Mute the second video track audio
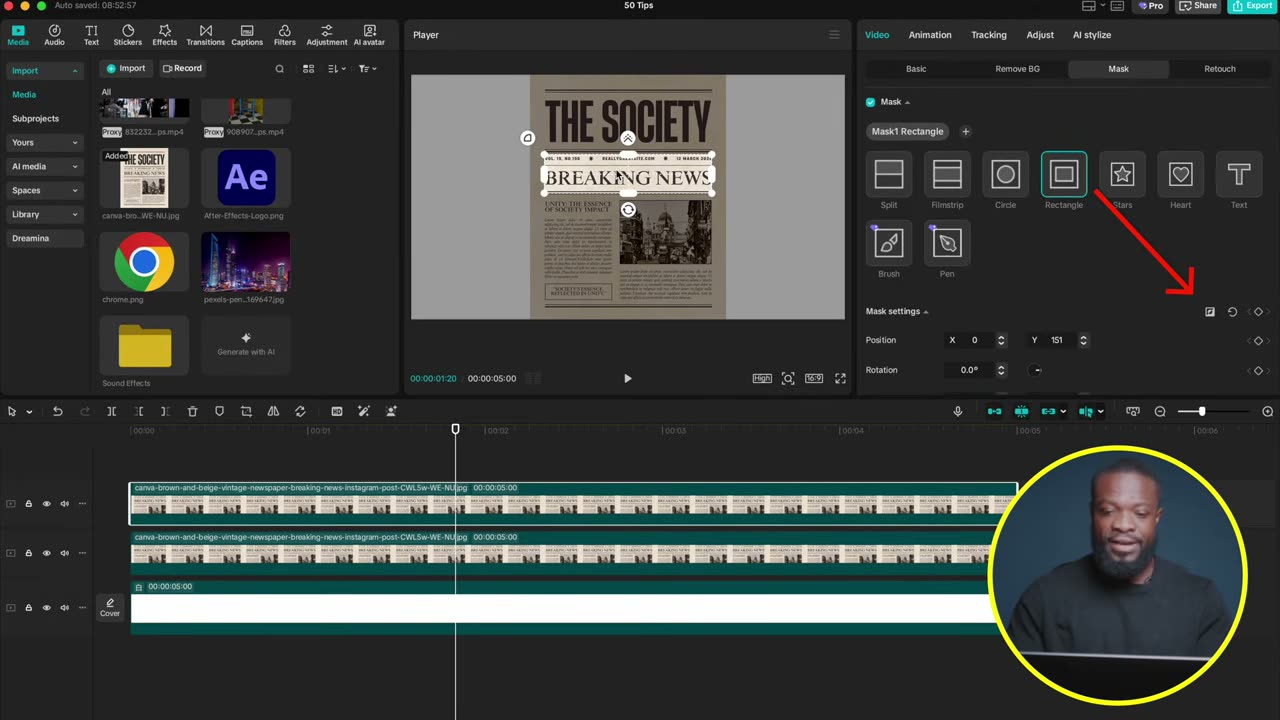The width and height of the screenshot is (1280, 720). coord(64,553)
